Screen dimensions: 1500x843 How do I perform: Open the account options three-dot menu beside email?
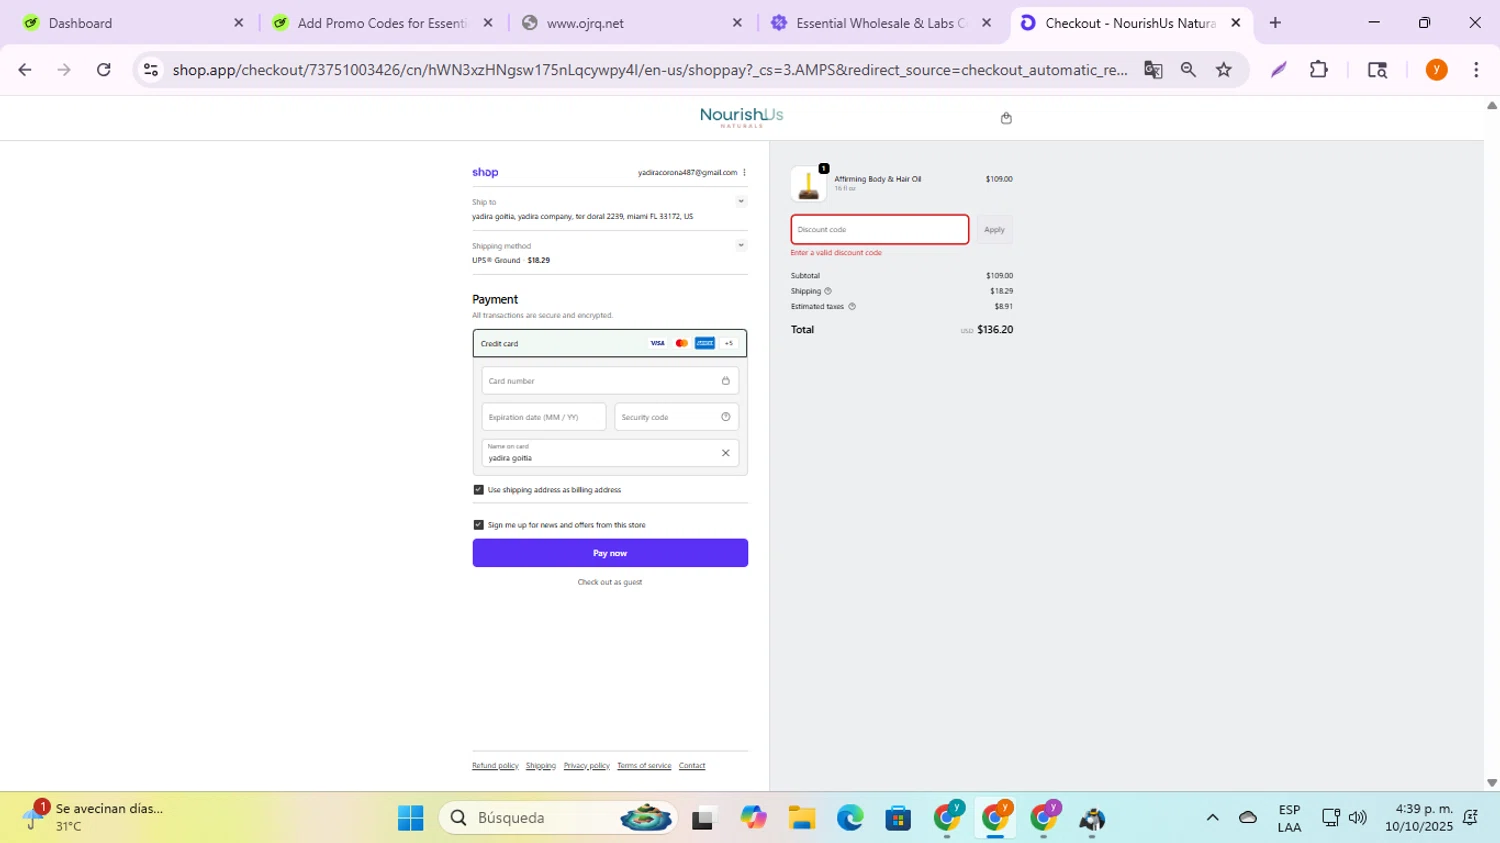(x=744, y=172)
